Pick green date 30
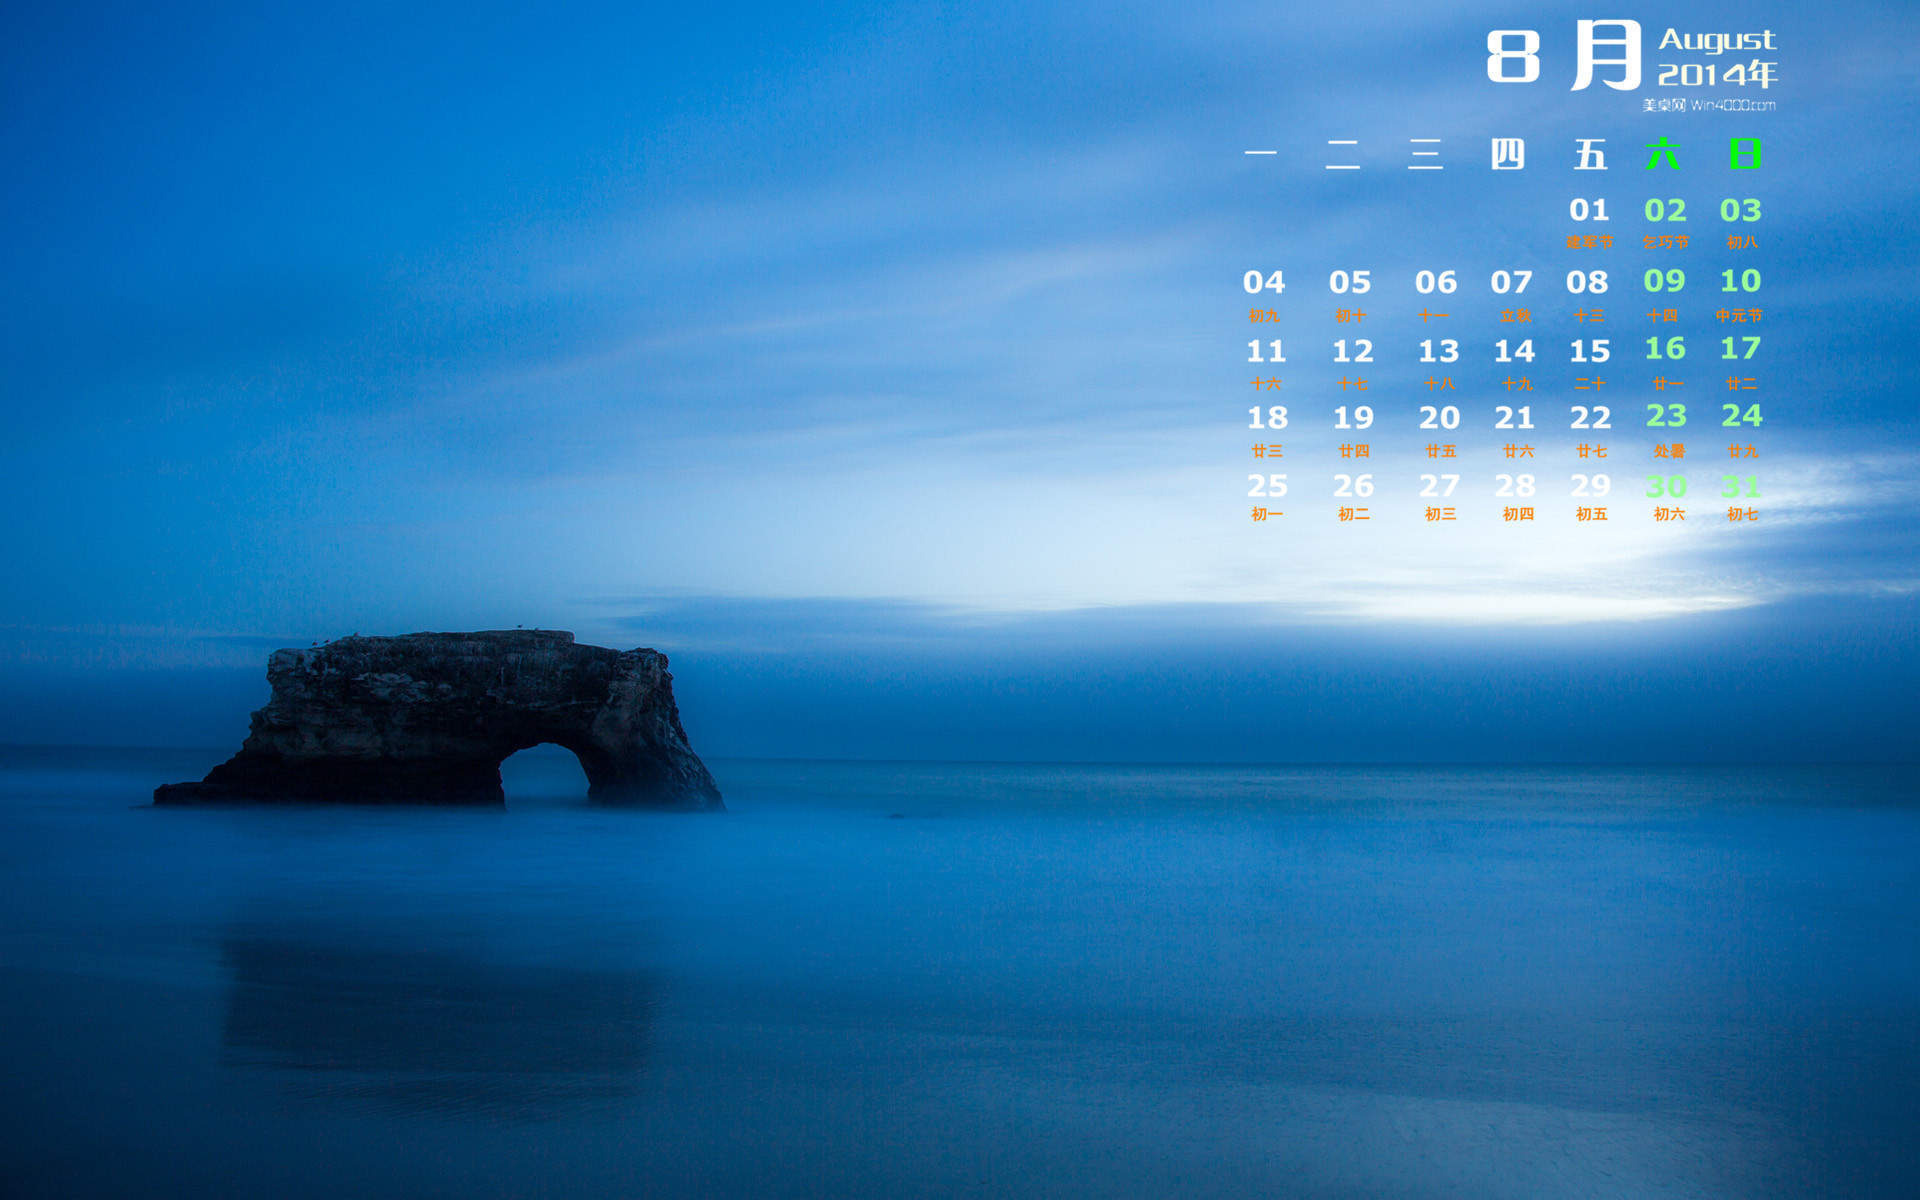 pyautogui.click(x=1666, y=486)
